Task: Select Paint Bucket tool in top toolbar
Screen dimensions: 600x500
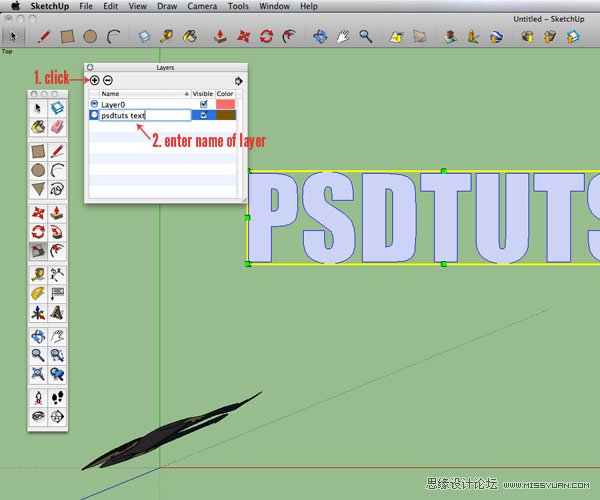Action: 190,37
